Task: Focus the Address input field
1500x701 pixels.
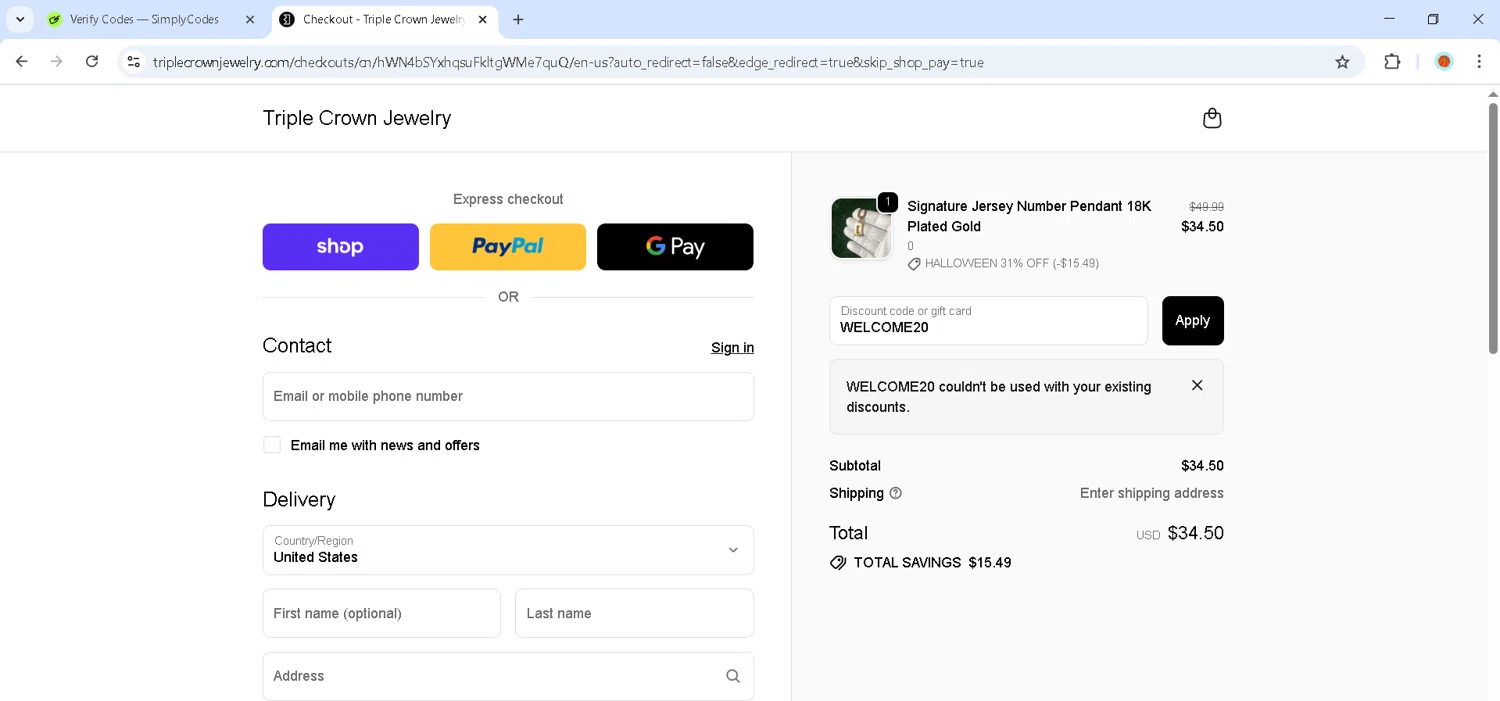Action: [508, 676]
